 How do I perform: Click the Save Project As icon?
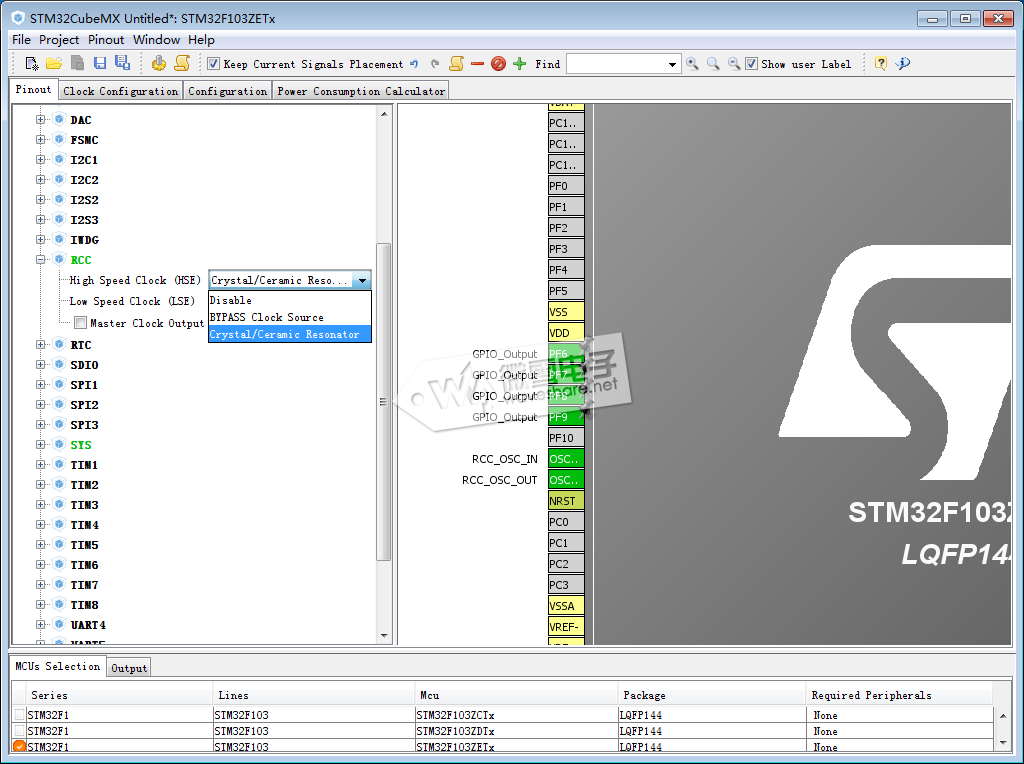pyautogui.click(x=122, y=63)
